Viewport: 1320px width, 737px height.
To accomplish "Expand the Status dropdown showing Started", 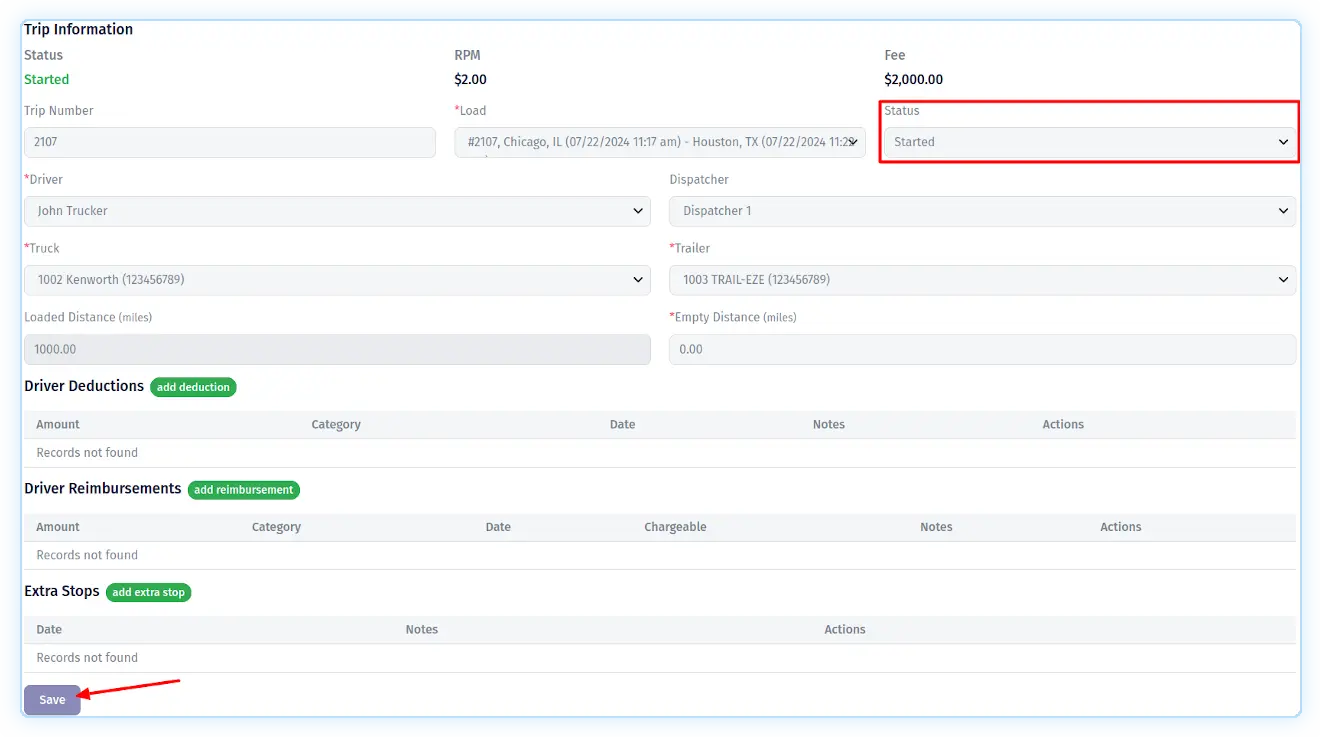I will (1089, 142).
